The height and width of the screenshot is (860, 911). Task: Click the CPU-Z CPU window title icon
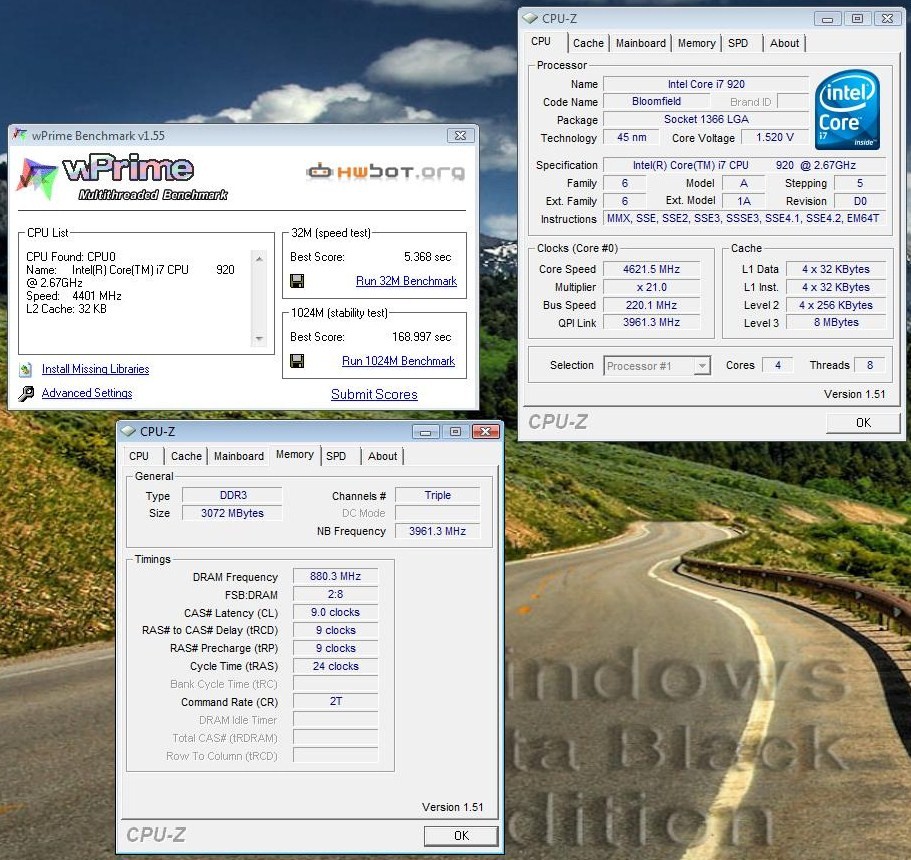(530, 18)
